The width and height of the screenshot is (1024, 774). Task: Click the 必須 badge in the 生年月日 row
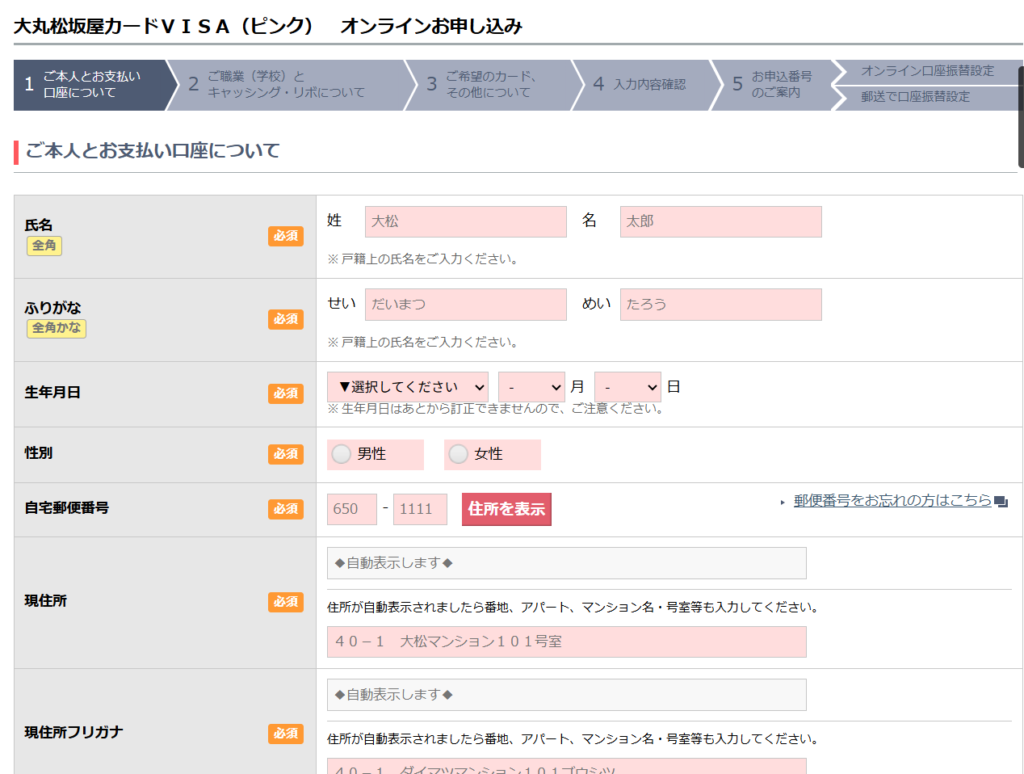click(x=285, y=393)
